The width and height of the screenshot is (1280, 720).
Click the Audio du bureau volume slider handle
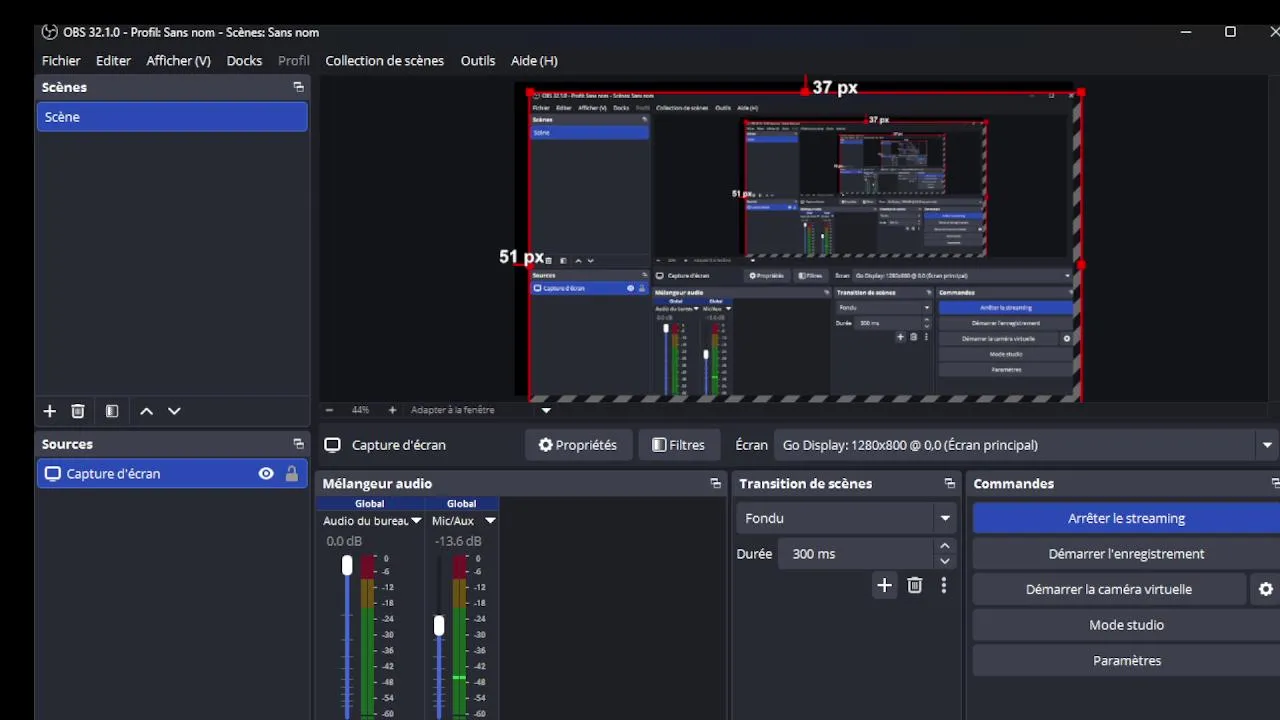(347, 566)
